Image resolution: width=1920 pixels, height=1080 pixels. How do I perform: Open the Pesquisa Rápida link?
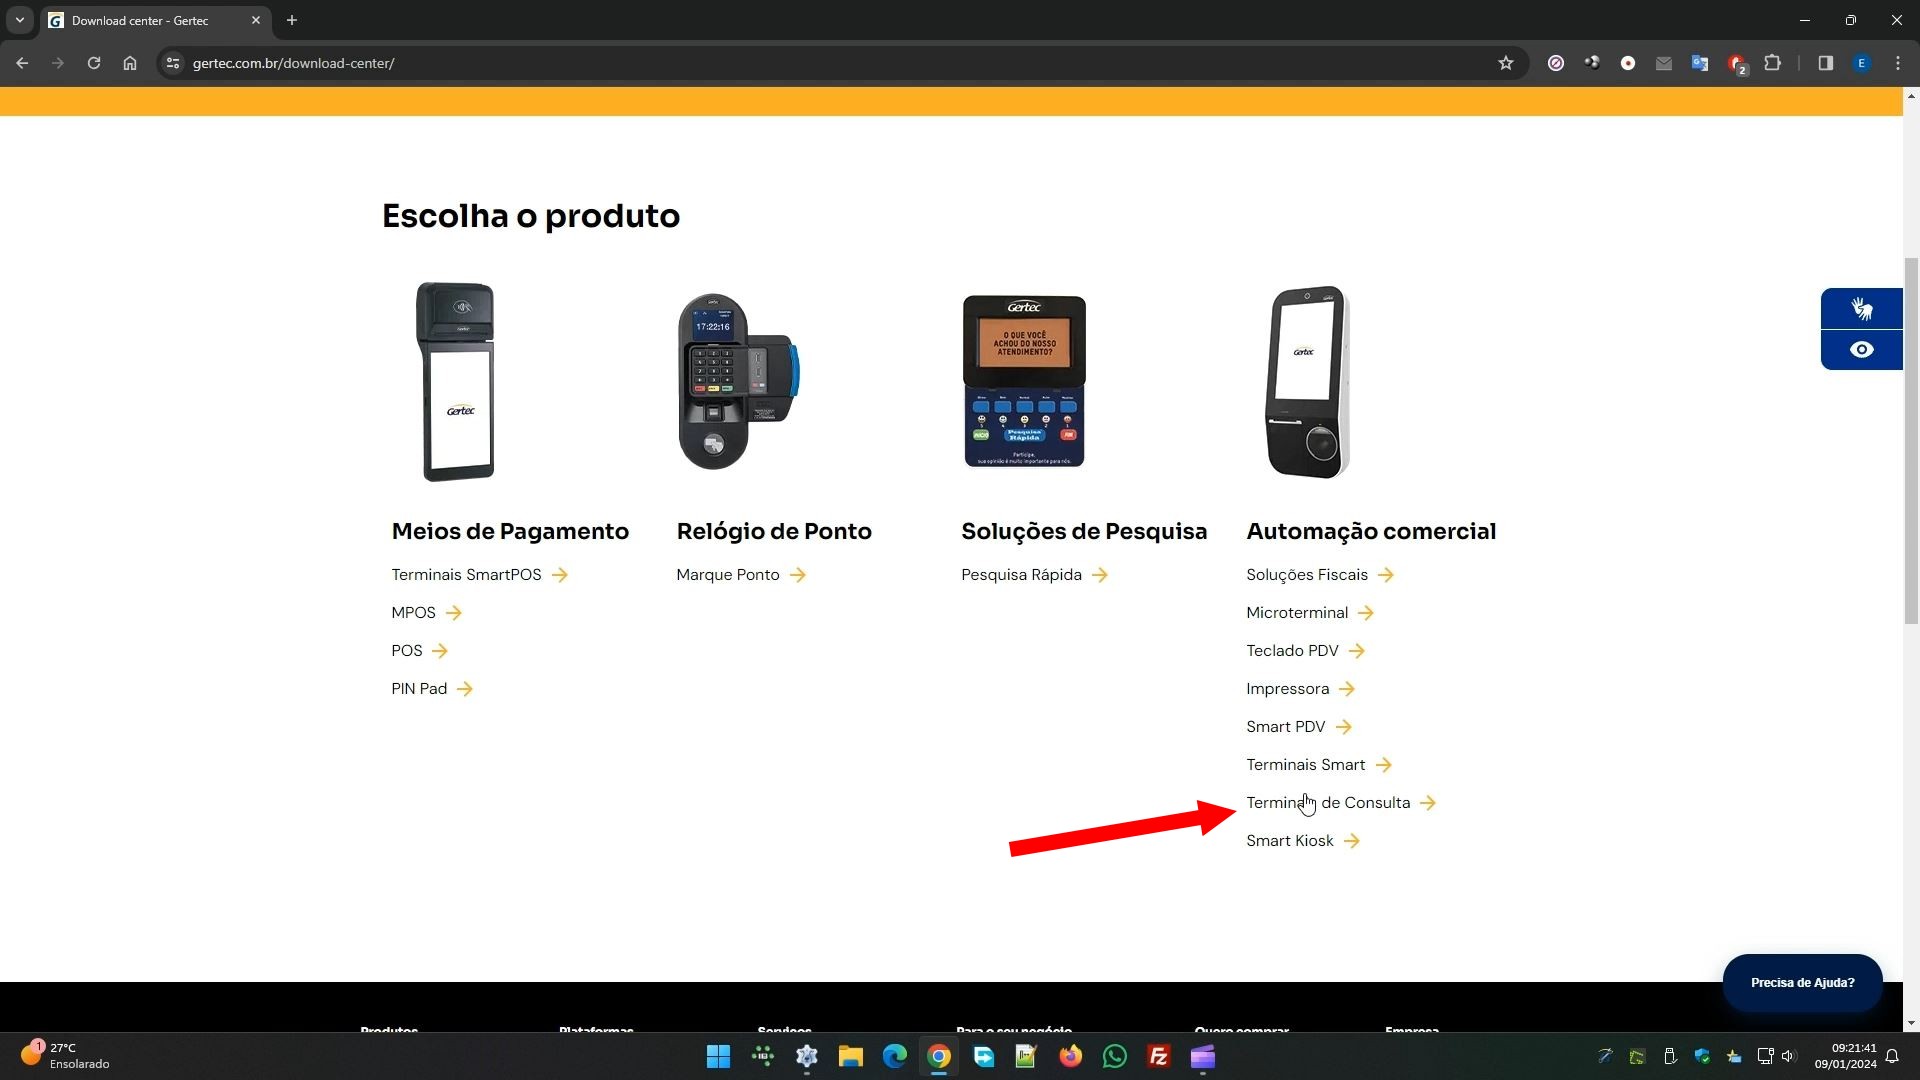point(1034,575)
